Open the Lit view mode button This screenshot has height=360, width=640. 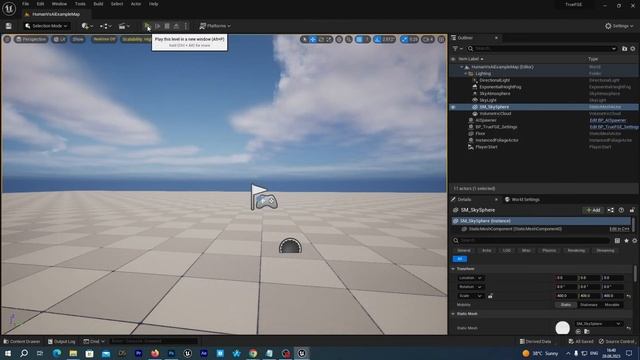60,39
